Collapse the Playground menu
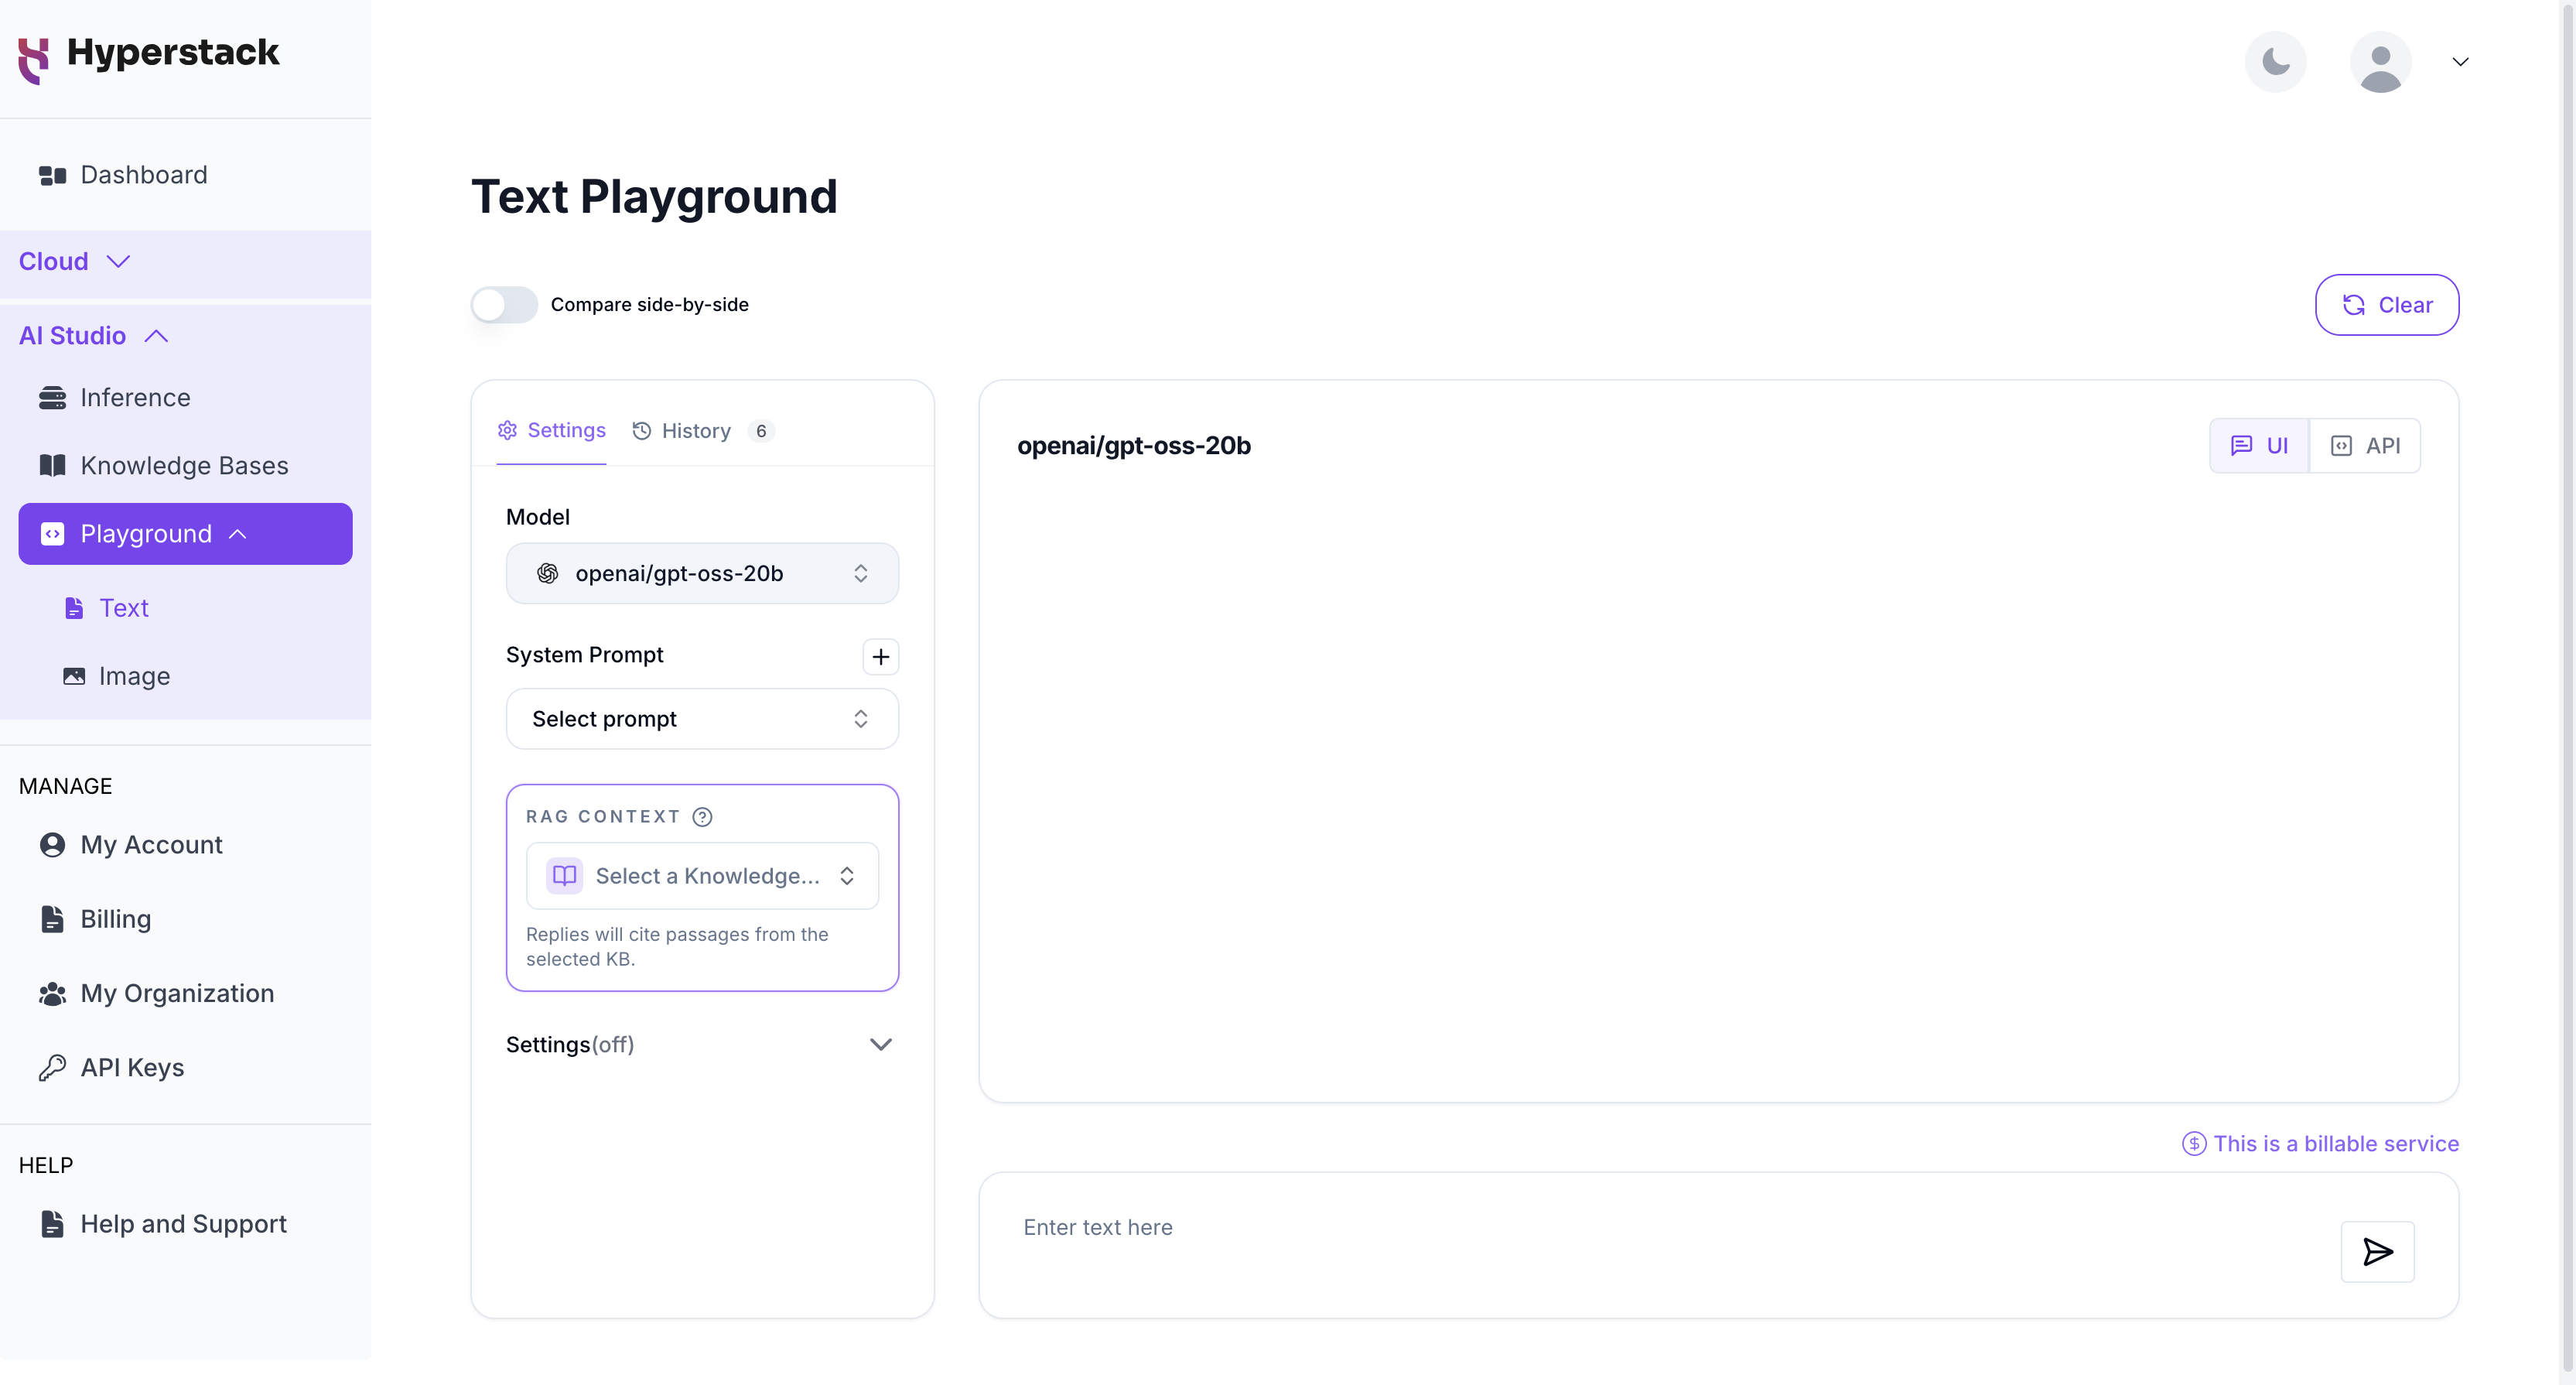 (185, 534)
